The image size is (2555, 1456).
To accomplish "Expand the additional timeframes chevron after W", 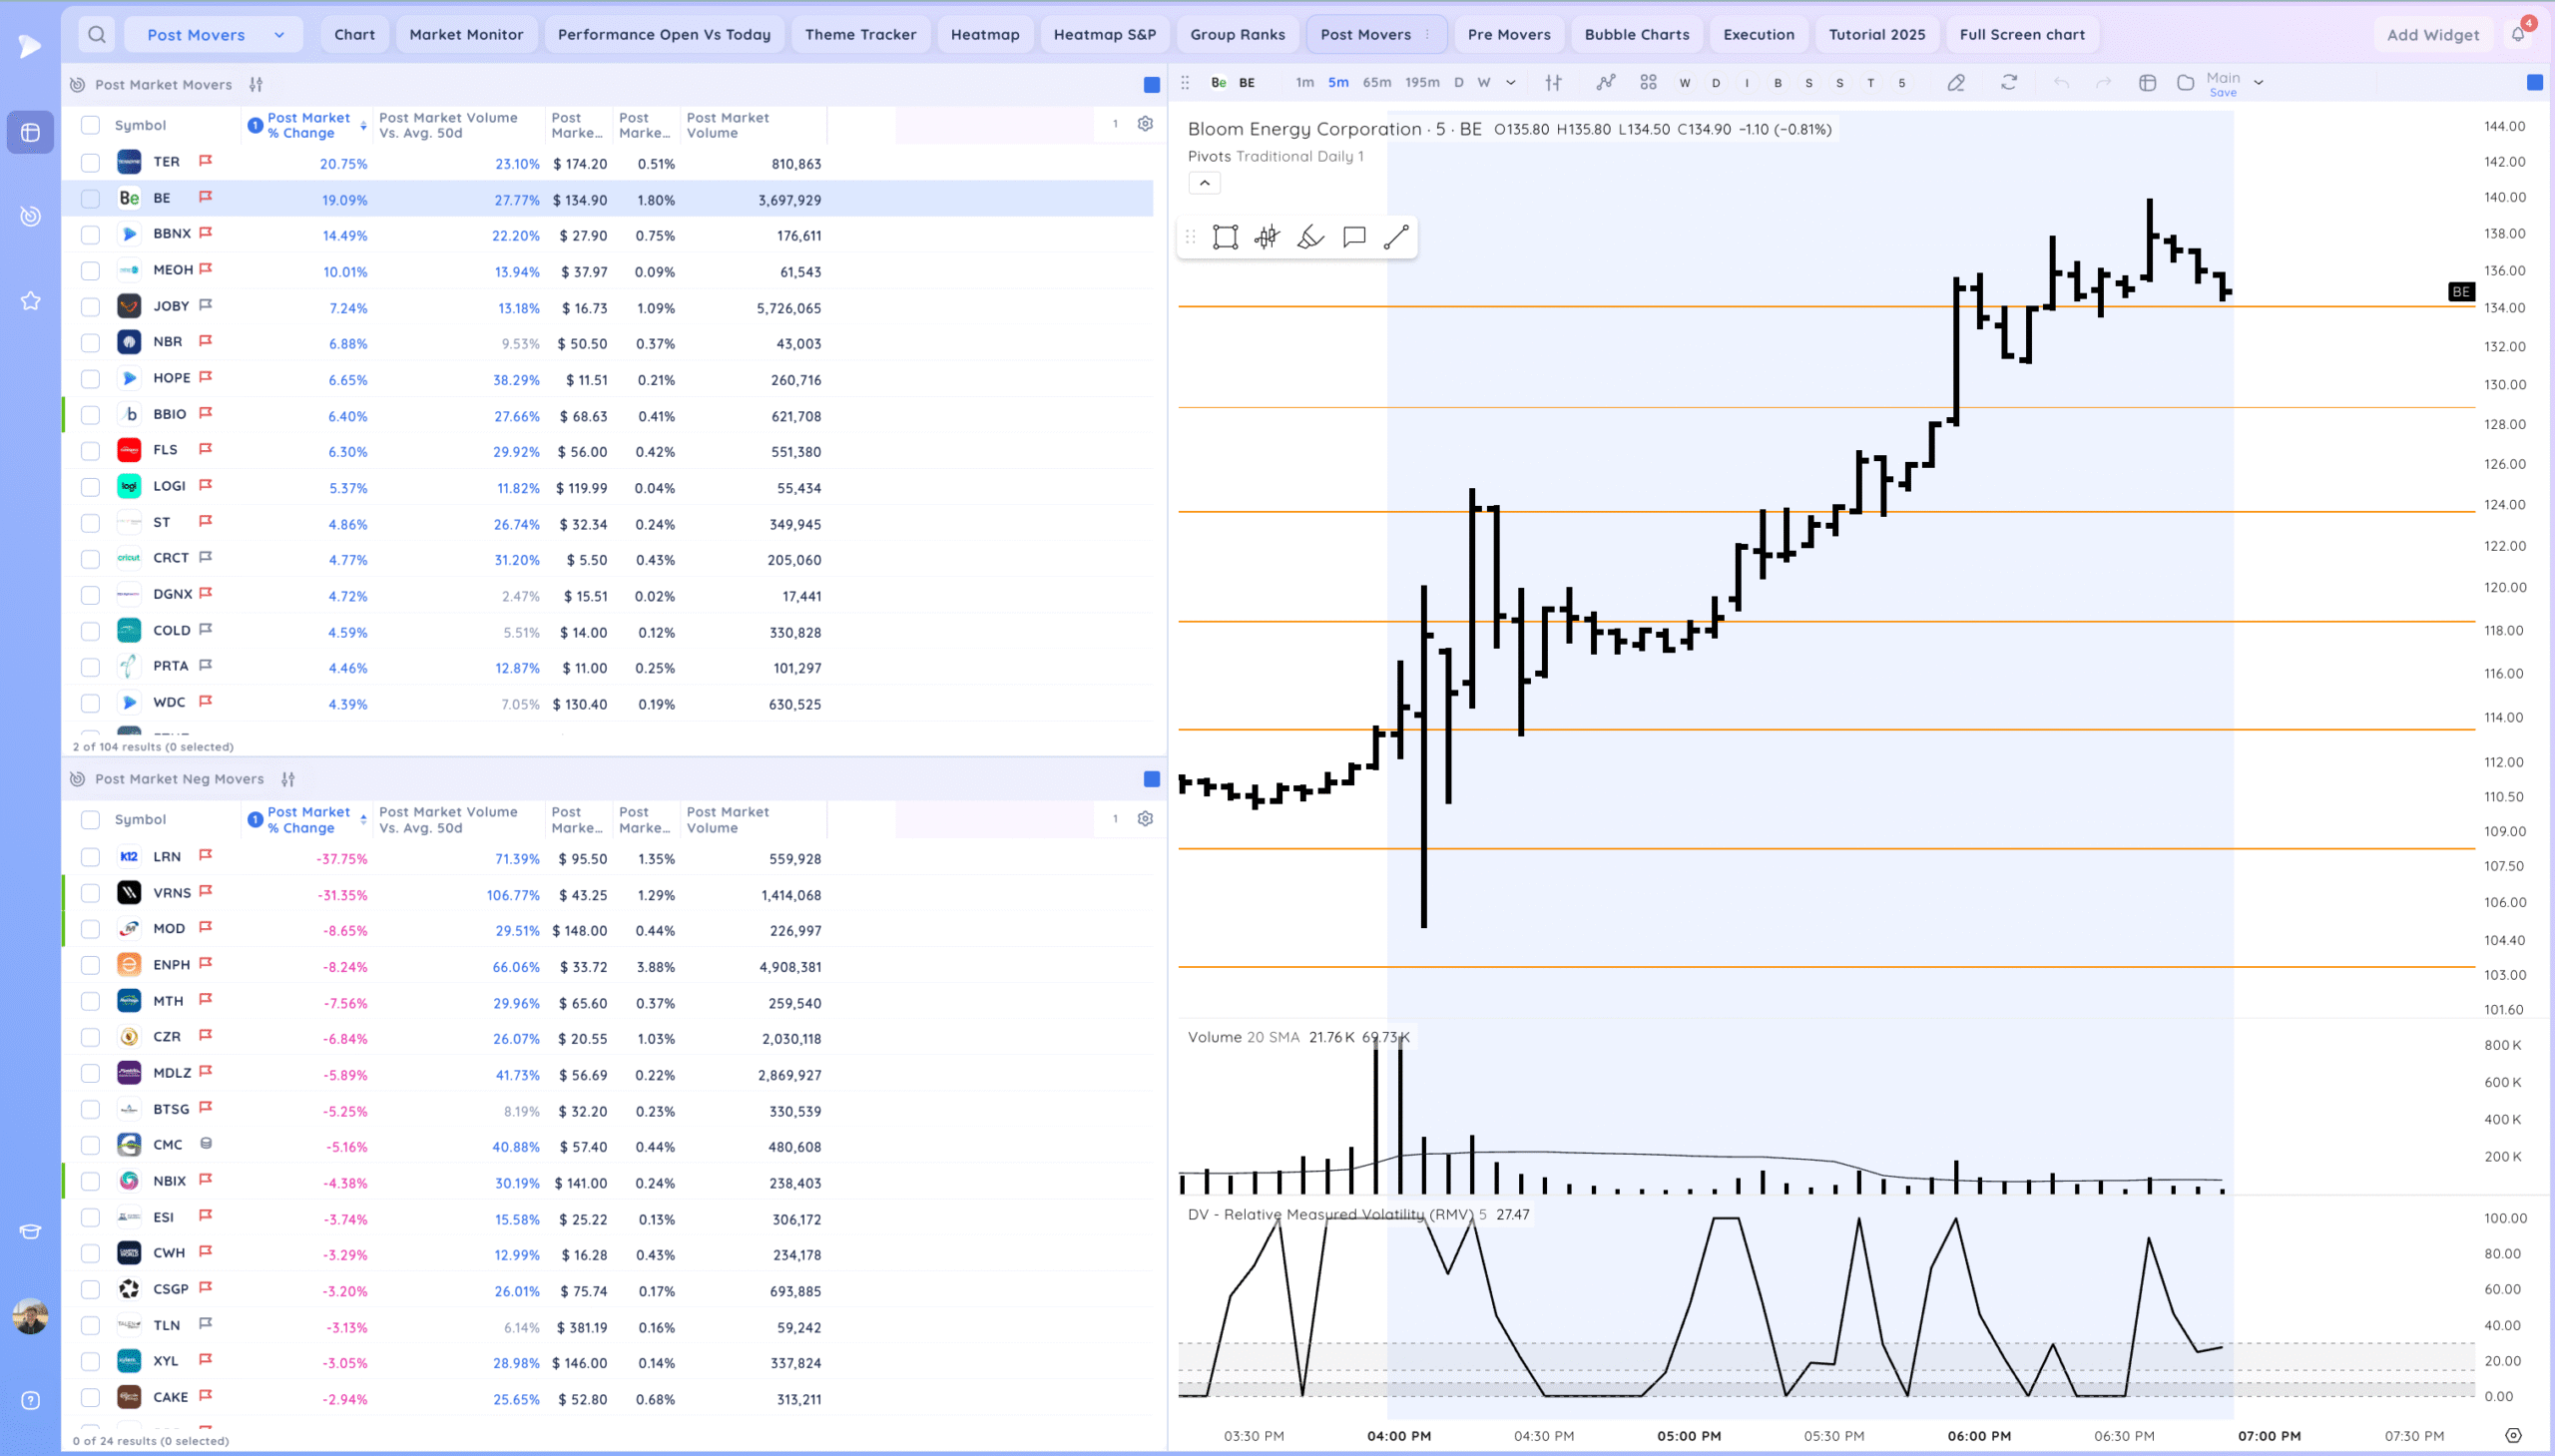I will (1510, 83).
